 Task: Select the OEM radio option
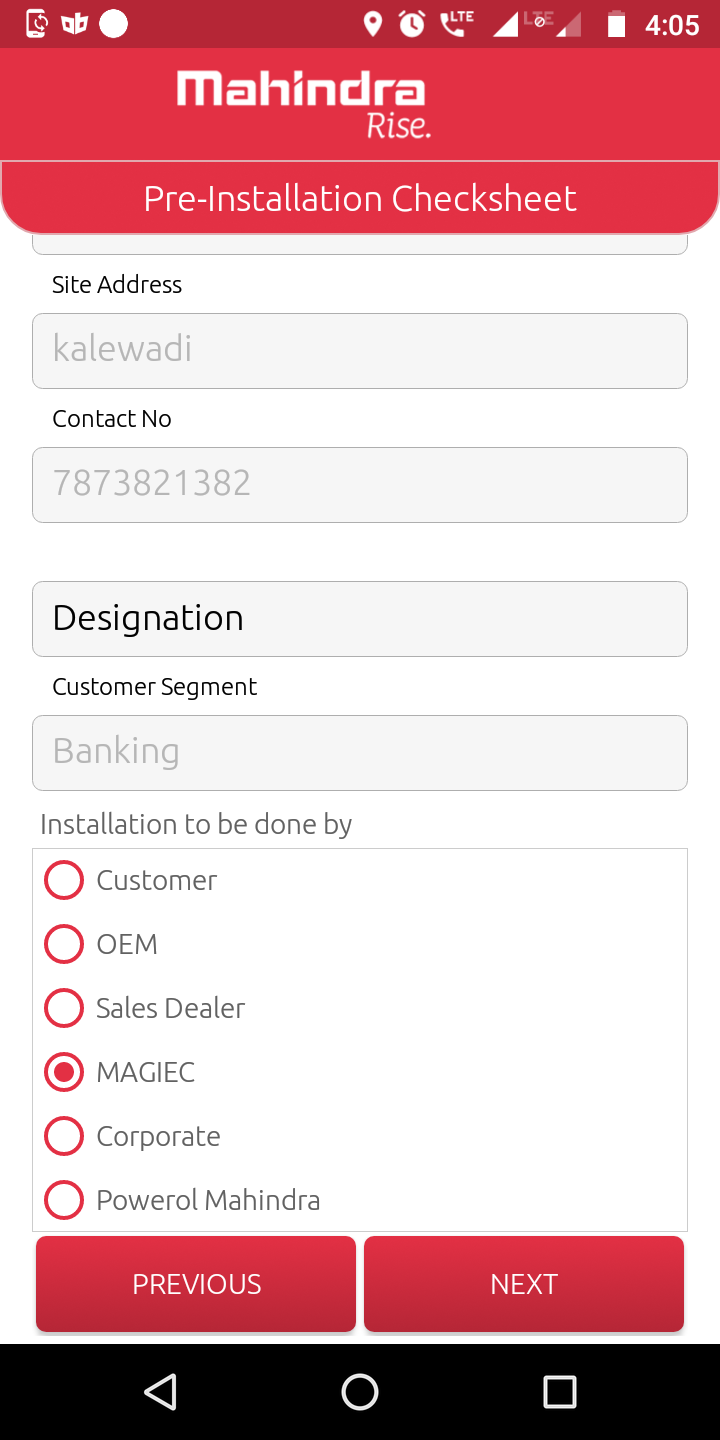[x=64, y=944]
